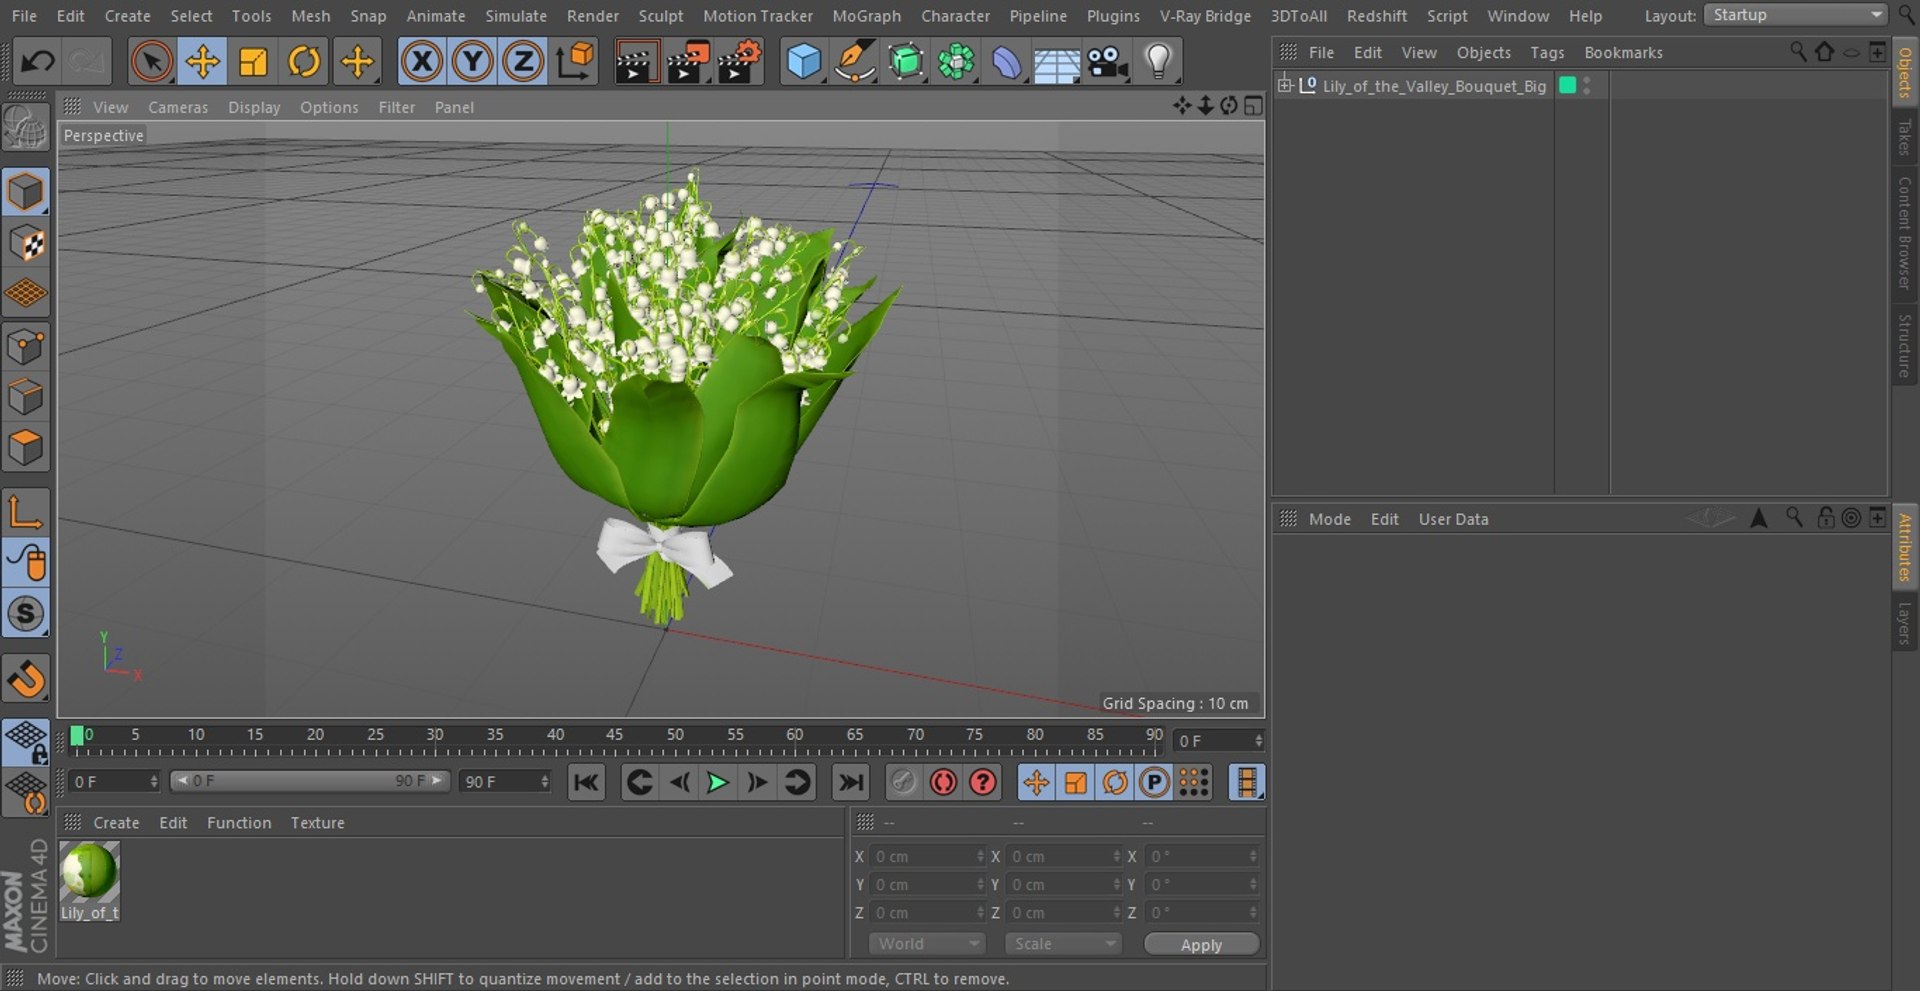Open viewport Cameras menu

pyautogui.click(x=178, y=107)
